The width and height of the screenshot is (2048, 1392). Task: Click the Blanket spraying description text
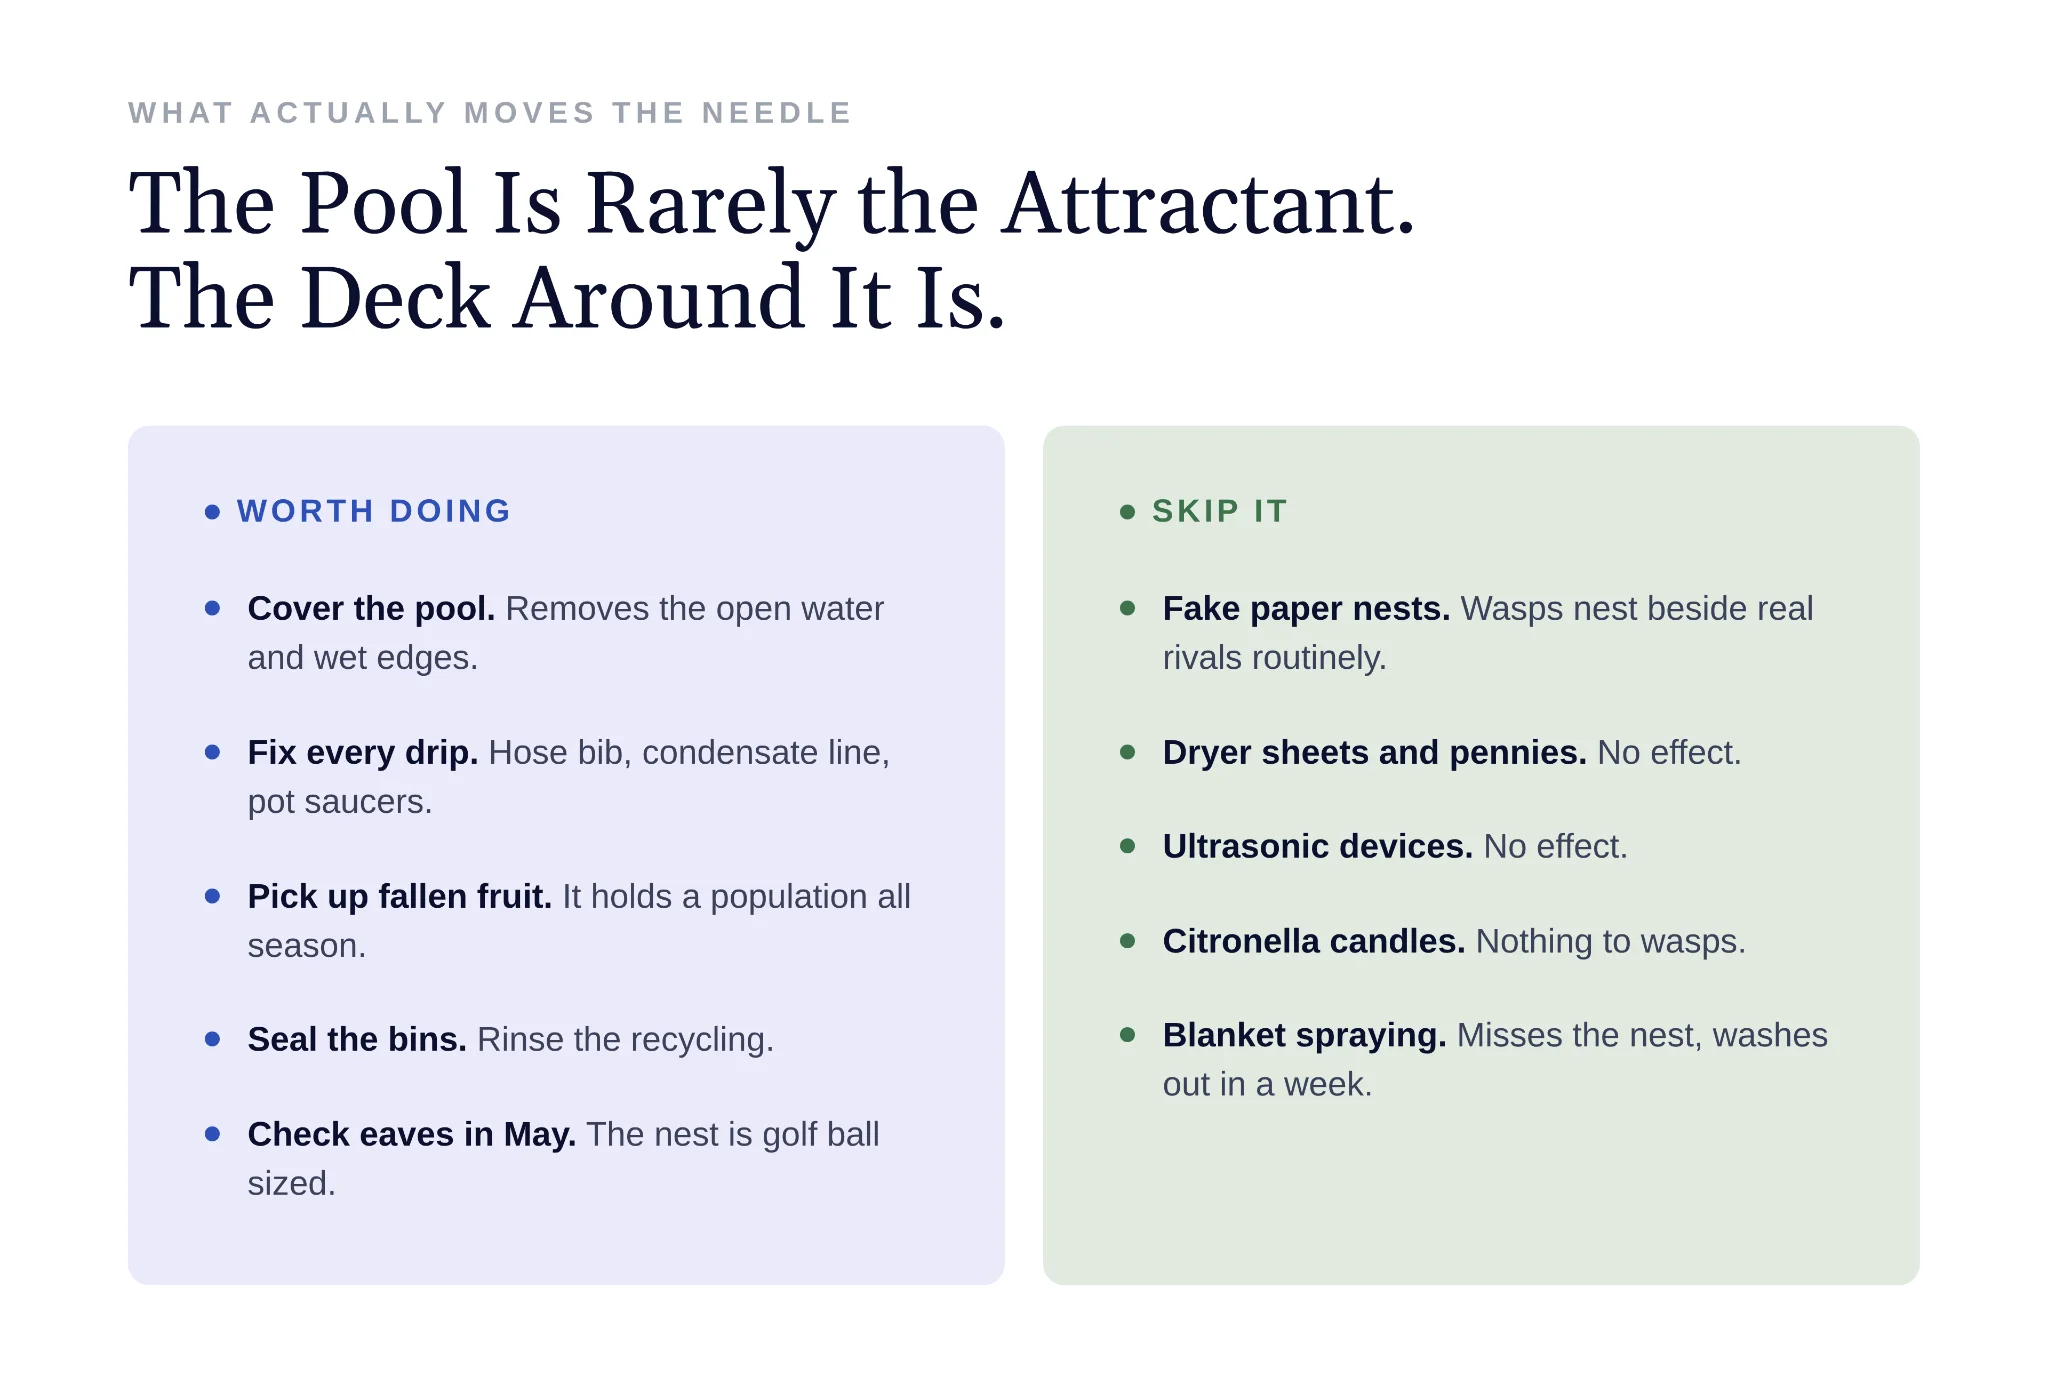pyautogui.click(x=1496, y=1060)
